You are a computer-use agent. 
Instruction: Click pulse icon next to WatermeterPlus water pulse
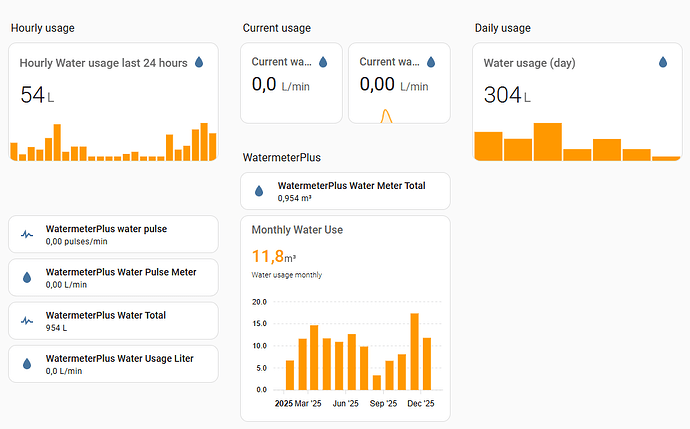click(x=27, y=235)
